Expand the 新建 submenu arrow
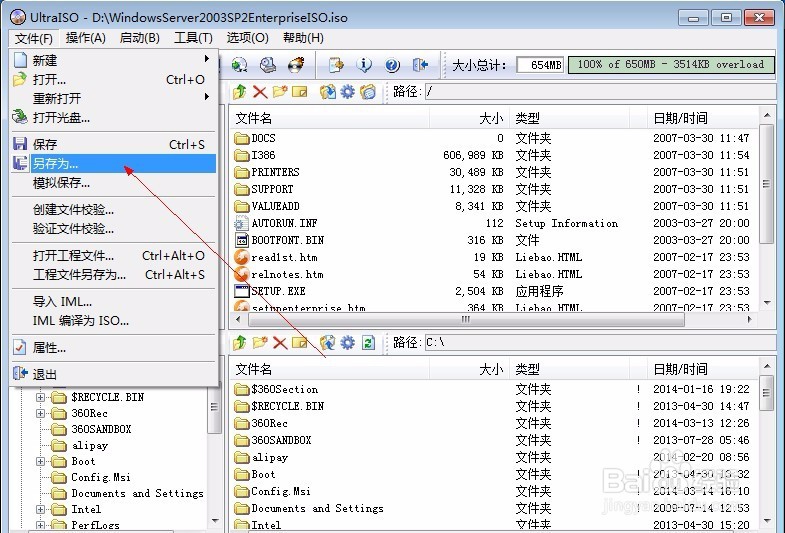 tap(207, 59)
